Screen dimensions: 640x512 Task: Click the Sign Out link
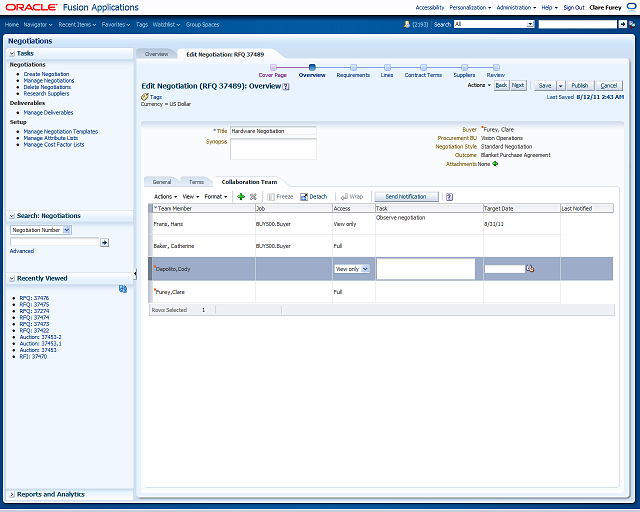pos(574,7)
